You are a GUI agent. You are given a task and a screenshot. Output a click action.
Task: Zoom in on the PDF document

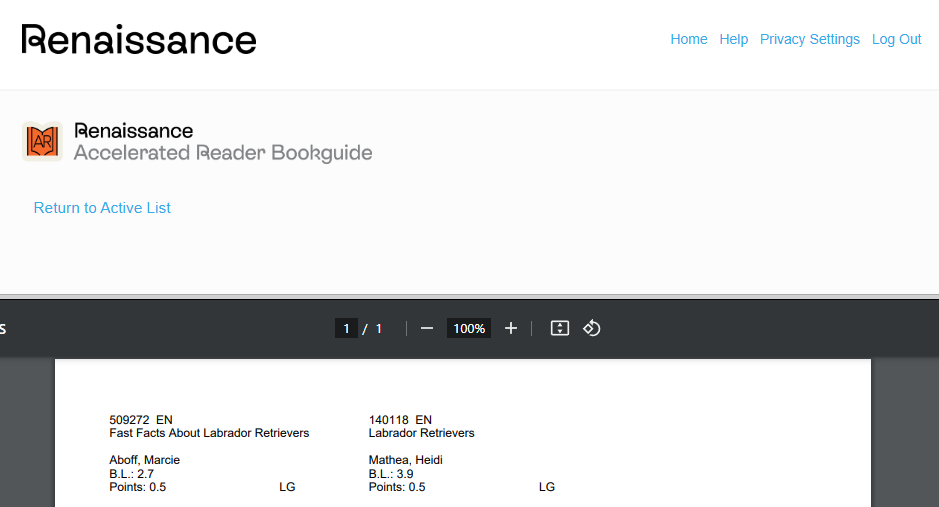coord(511,329)
